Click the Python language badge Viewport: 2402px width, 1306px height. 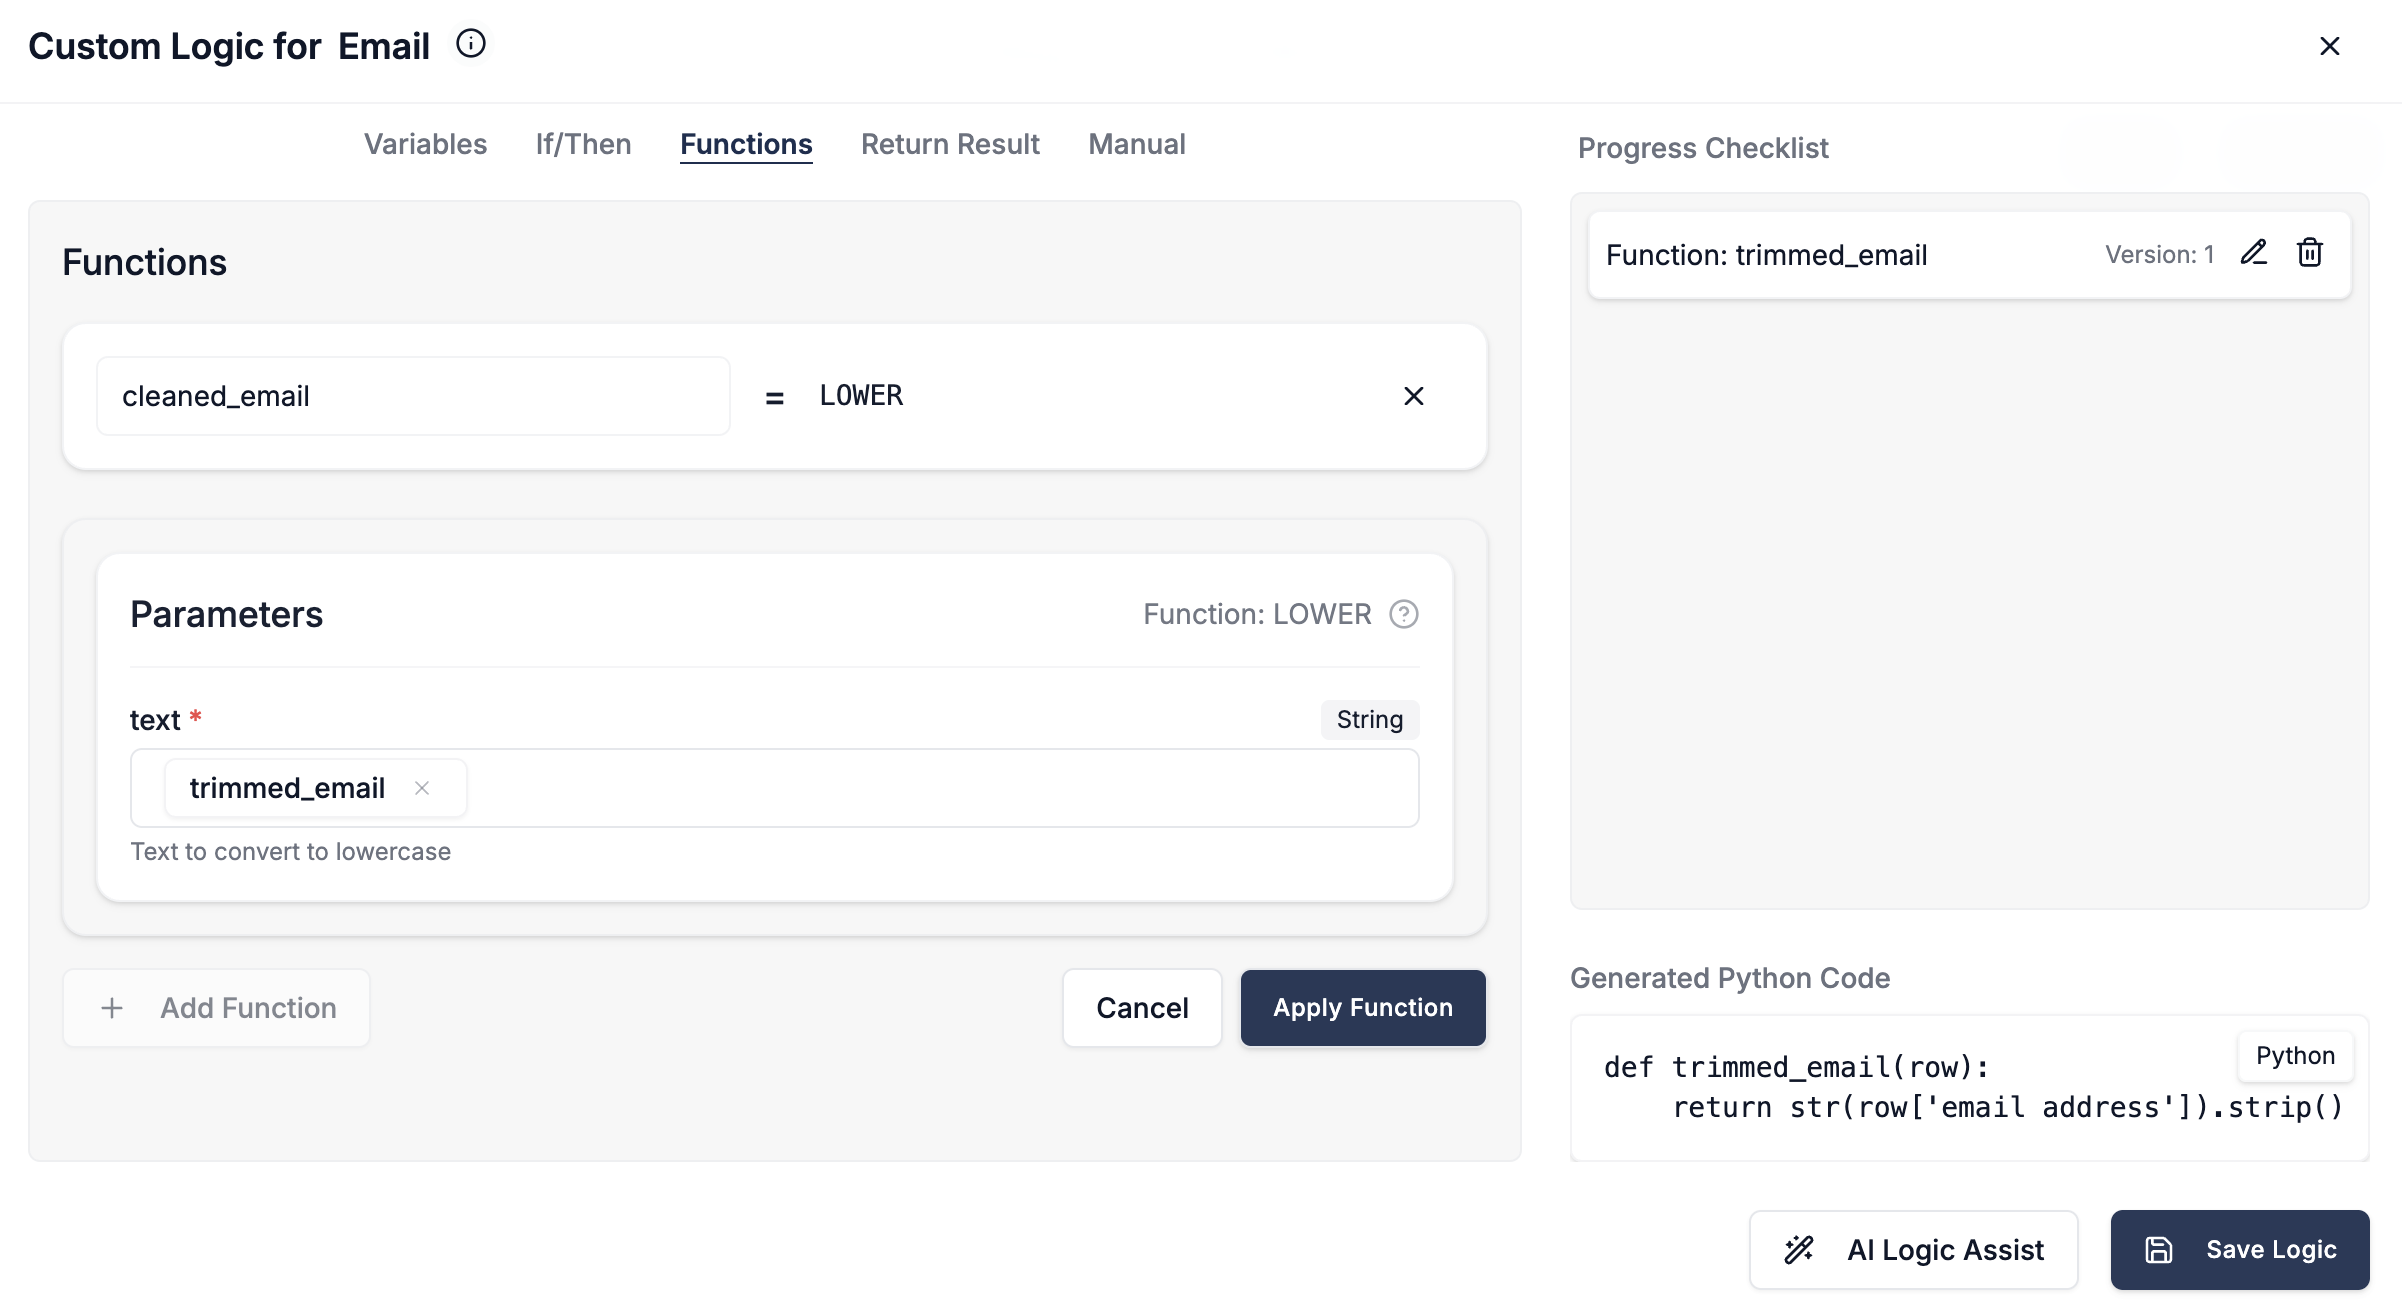click(2295, 1056)
